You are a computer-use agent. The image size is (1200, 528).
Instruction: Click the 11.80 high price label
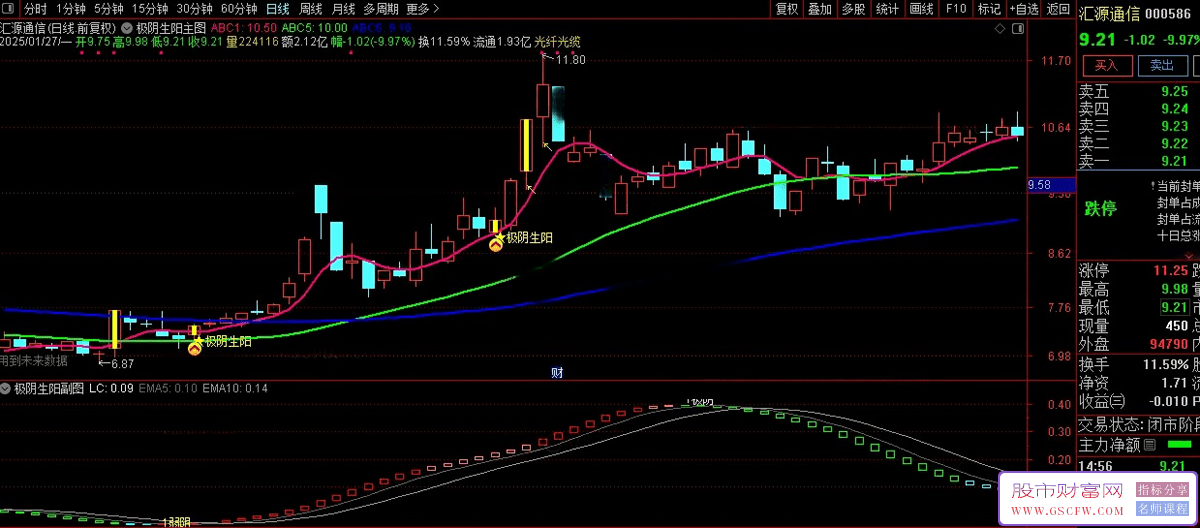tap(571, 60)
